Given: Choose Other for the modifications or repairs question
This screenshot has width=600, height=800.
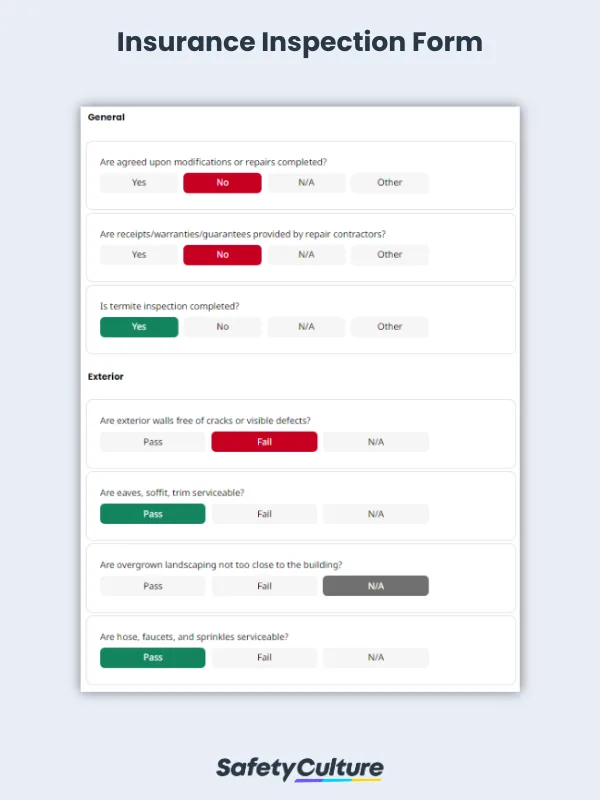Looking at the screenshot, I should tap(389, 182).
